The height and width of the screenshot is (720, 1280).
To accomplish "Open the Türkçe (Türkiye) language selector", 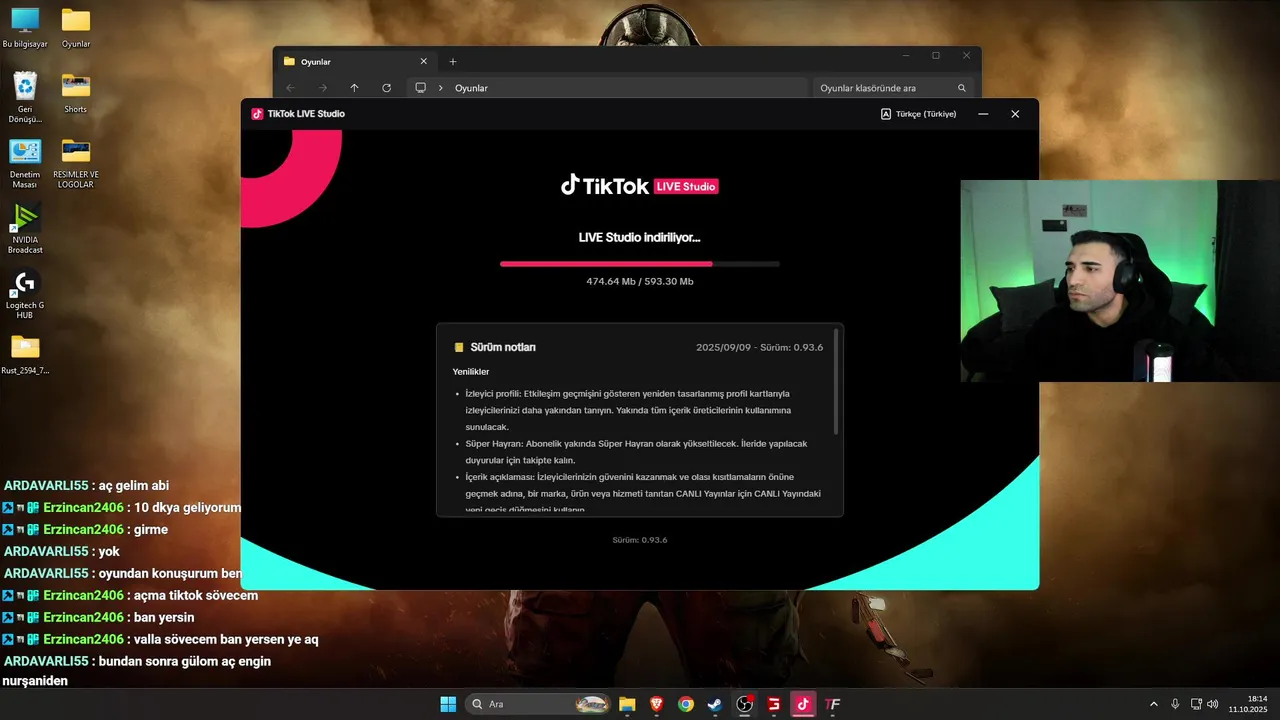I will coord(918,114).
